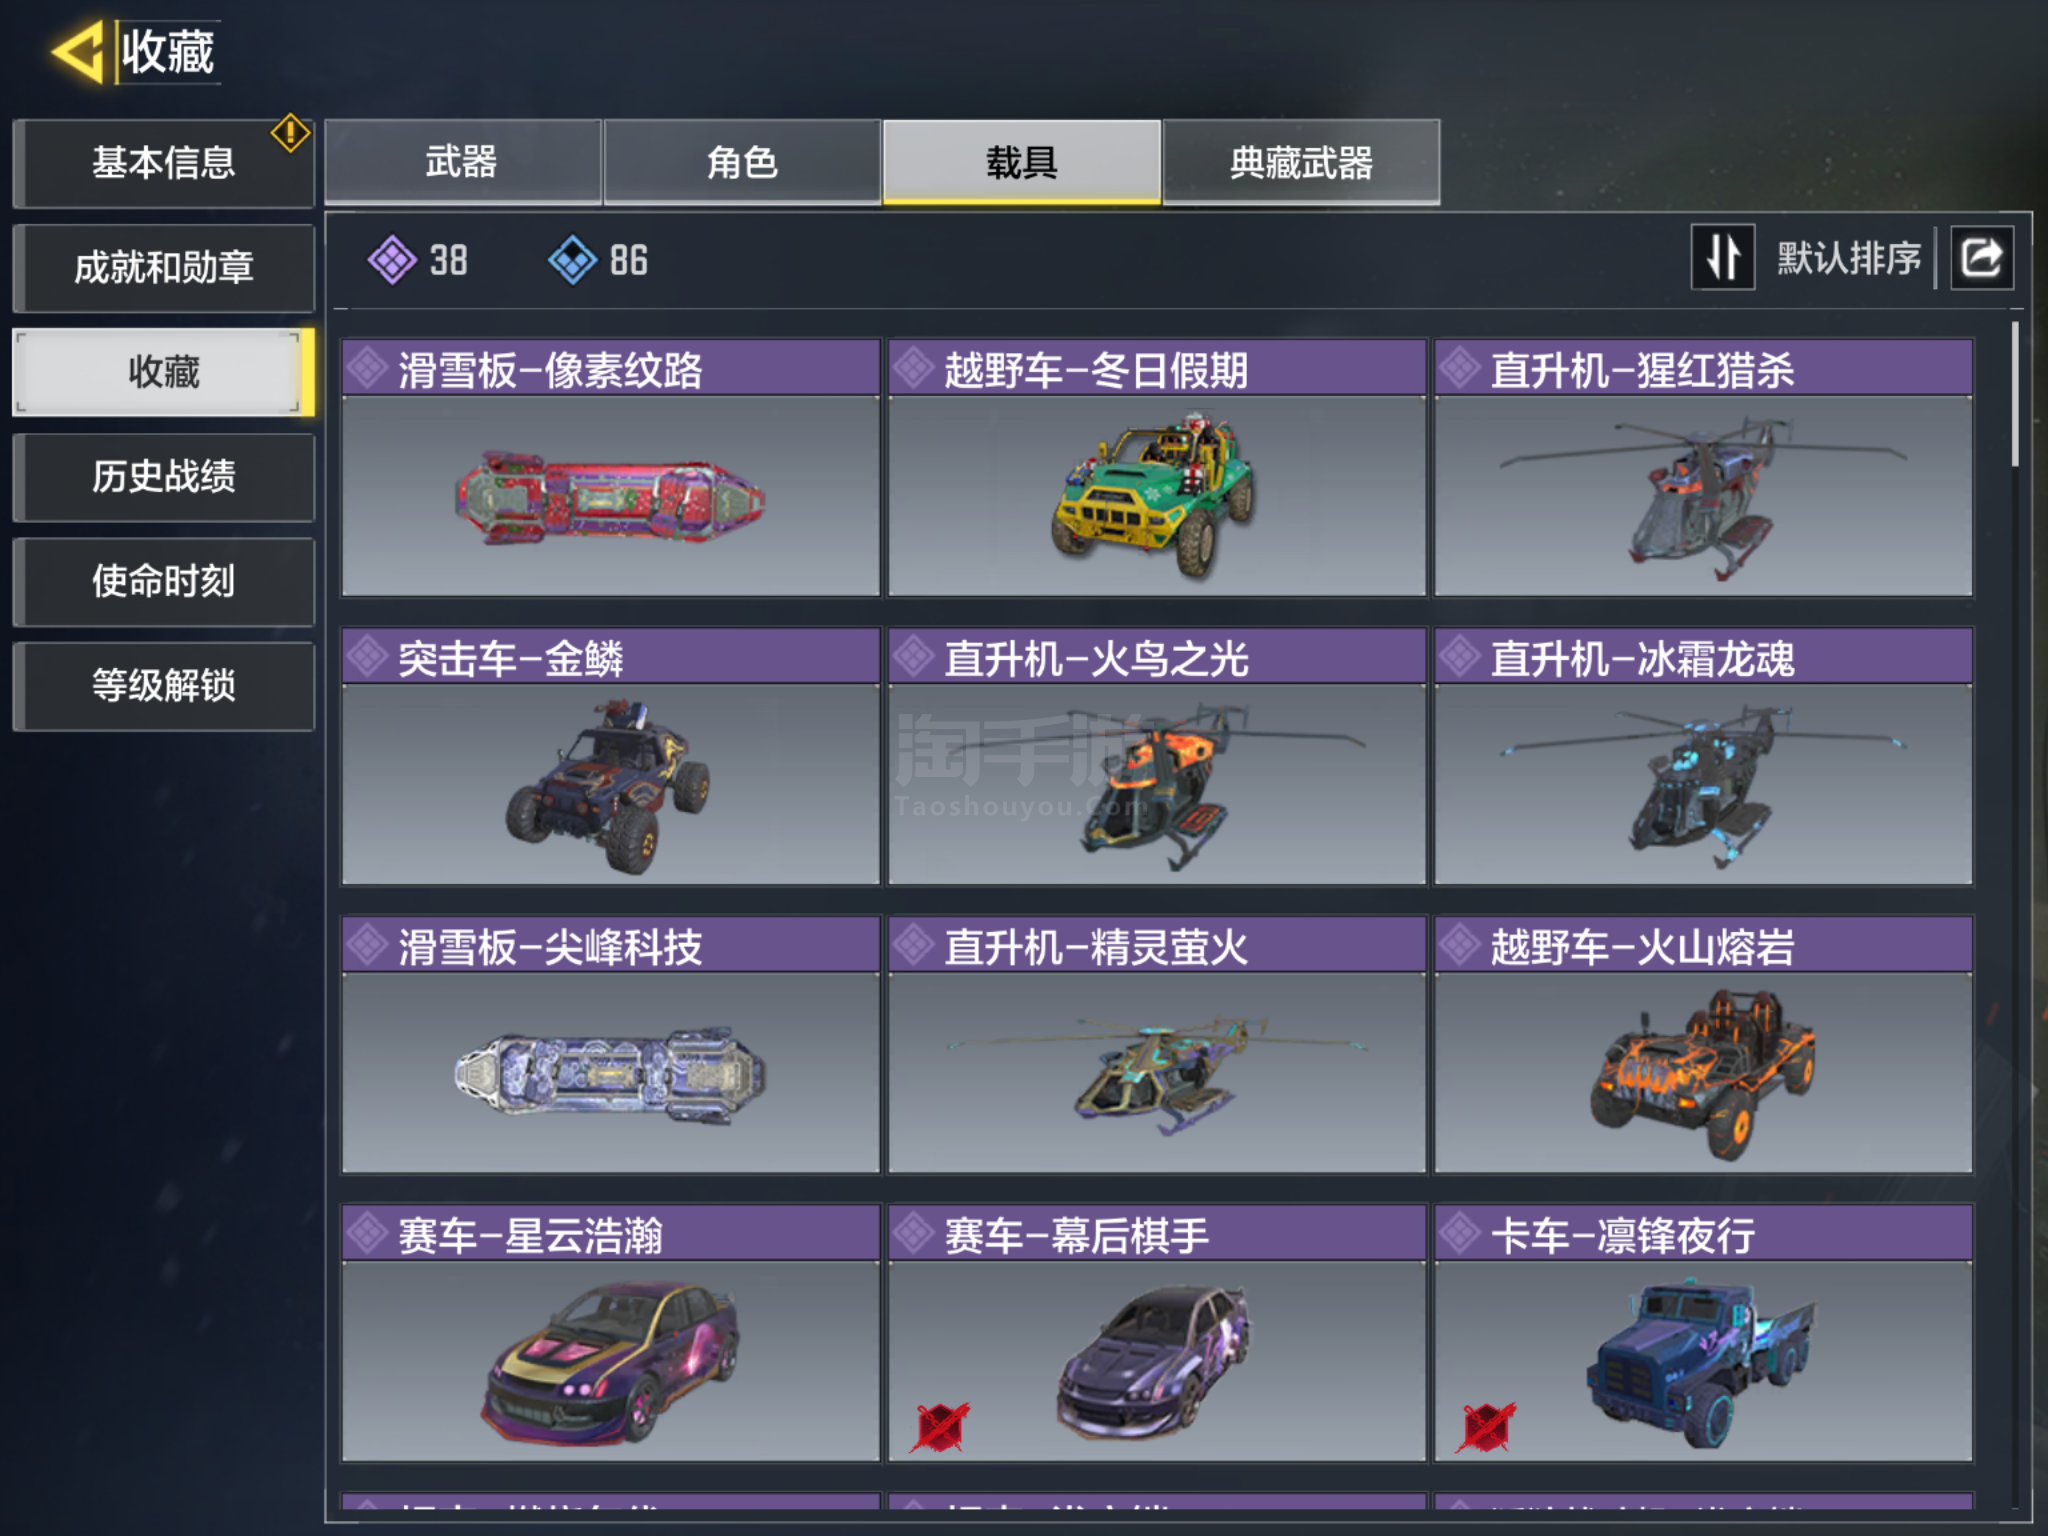Viewport: 2048px width, 1536px height.
Task: Click red crossed icon on 卡车-凛锋夜行
Action: (x=1487, y=1426)
